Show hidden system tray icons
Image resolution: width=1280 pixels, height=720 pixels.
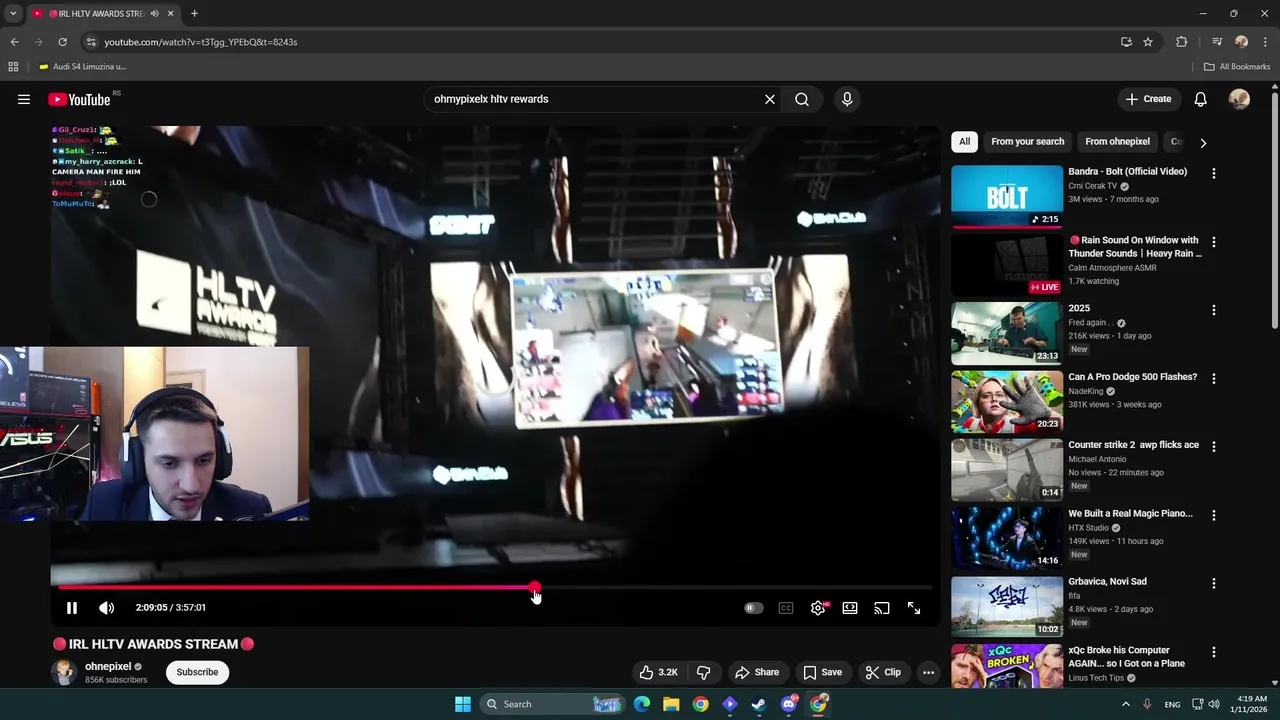(1125, 704)
